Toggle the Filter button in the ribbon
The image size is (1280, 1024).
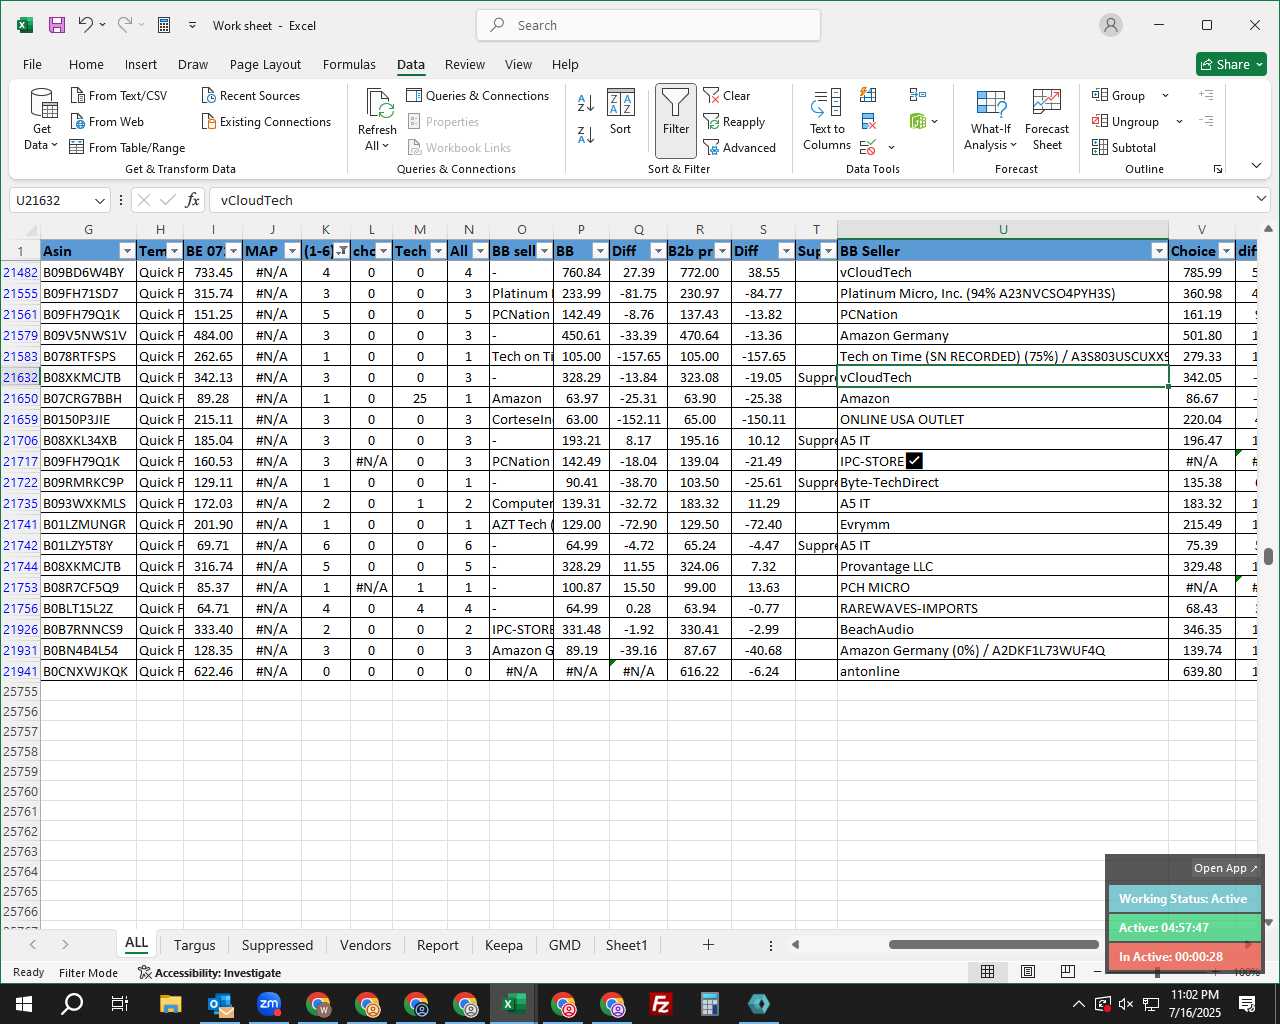676,120
